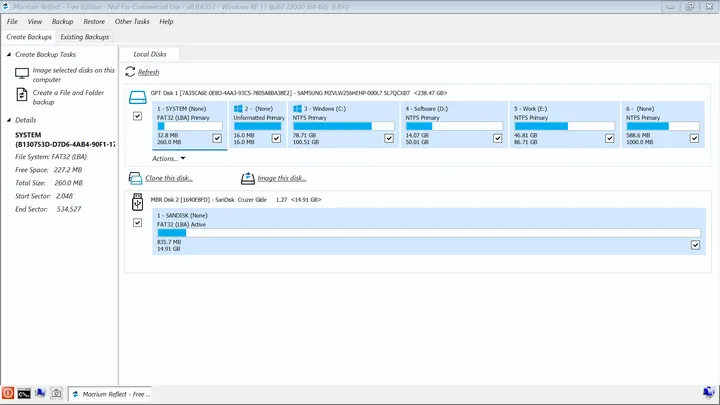
Task: Click the monitor icon for imaging selected disks
Action: tap(22, 72)
